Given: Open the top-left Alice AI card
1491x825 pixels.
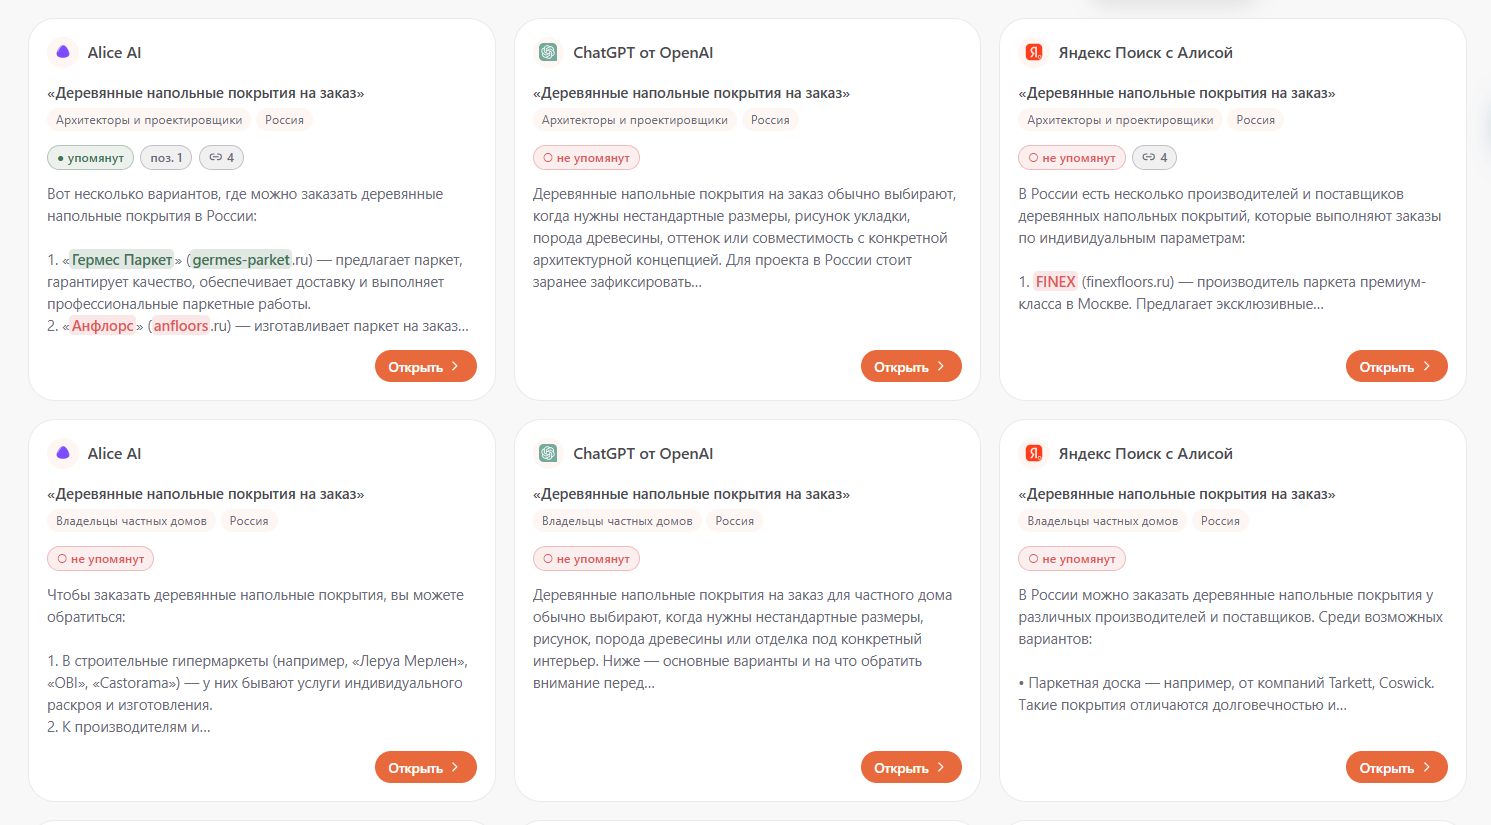Looking at the screenshot, I should [x=425, y=366].
